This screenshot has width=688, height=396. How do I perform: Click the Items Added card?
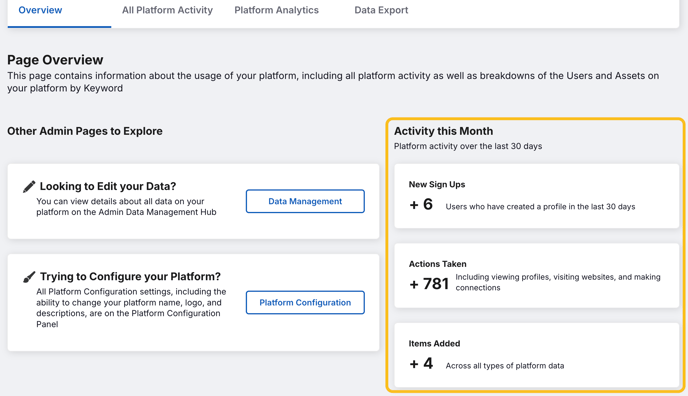(537, 355)
